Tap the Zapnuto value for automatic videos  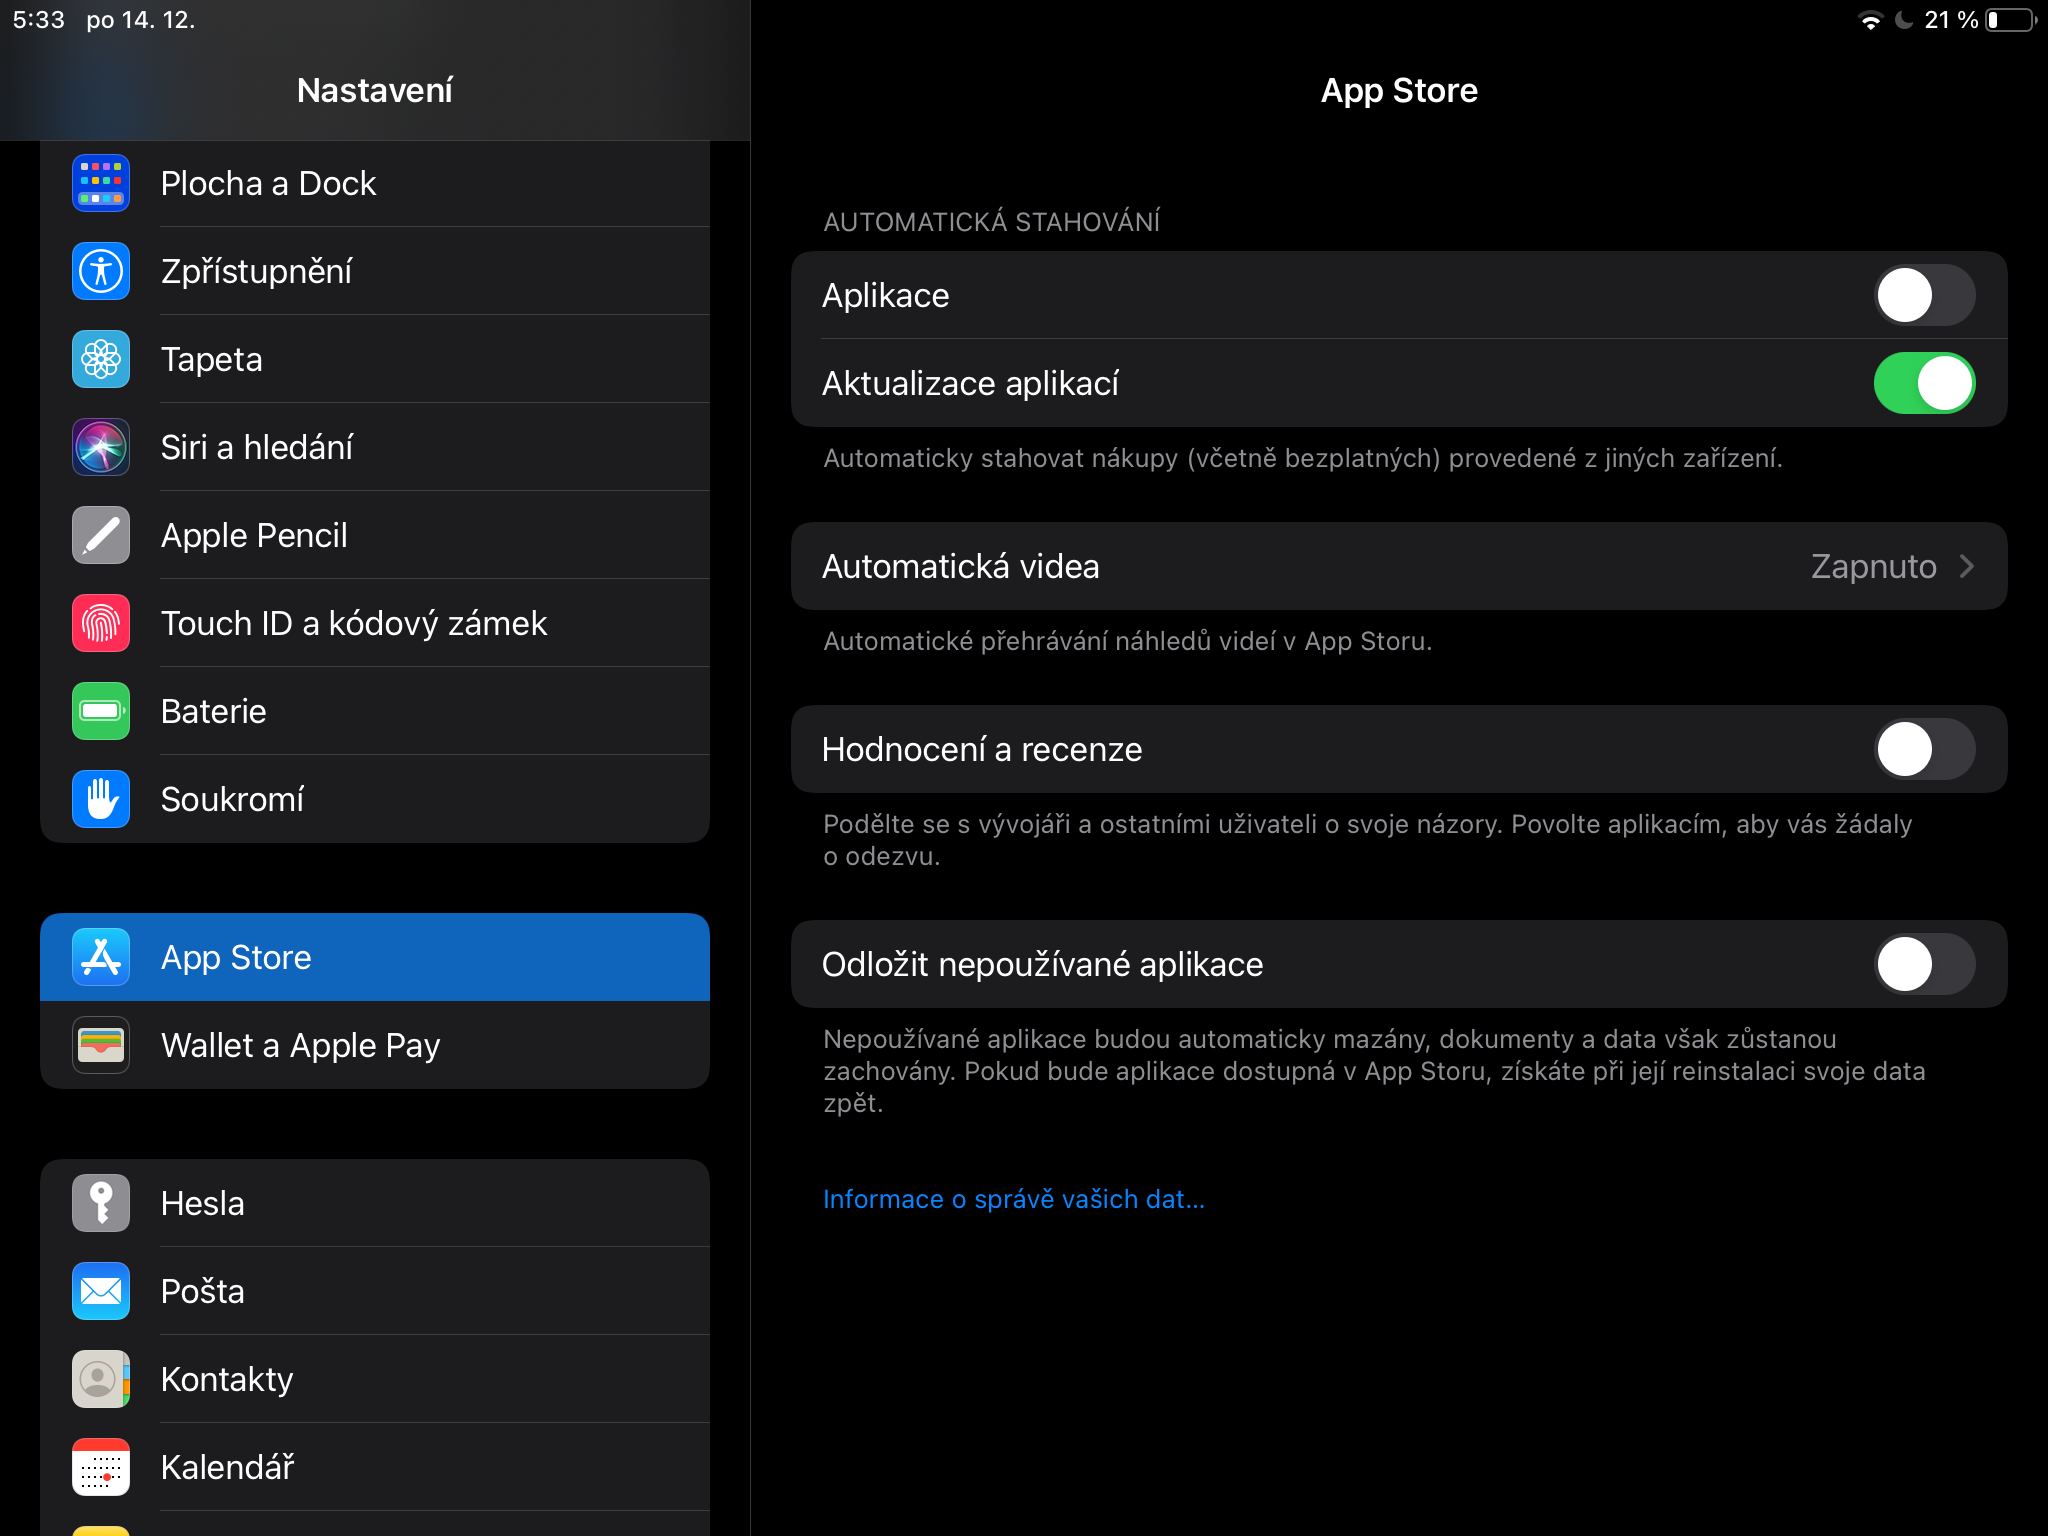click(x=1873, y=566)
